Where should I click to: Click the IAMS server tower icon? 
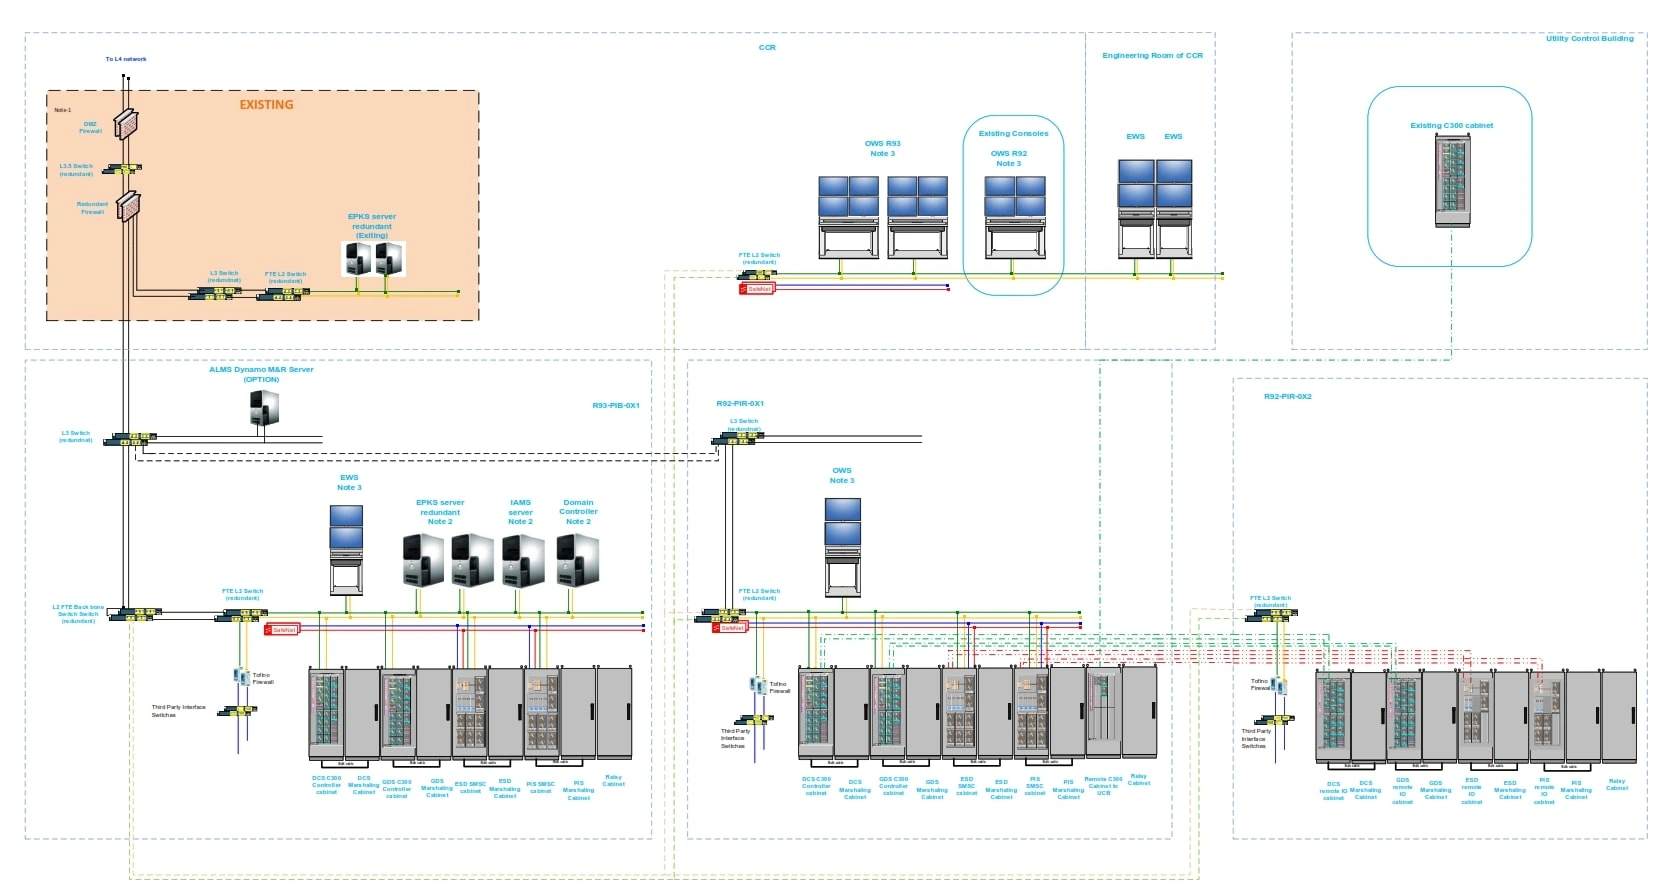tap(522, 560)
